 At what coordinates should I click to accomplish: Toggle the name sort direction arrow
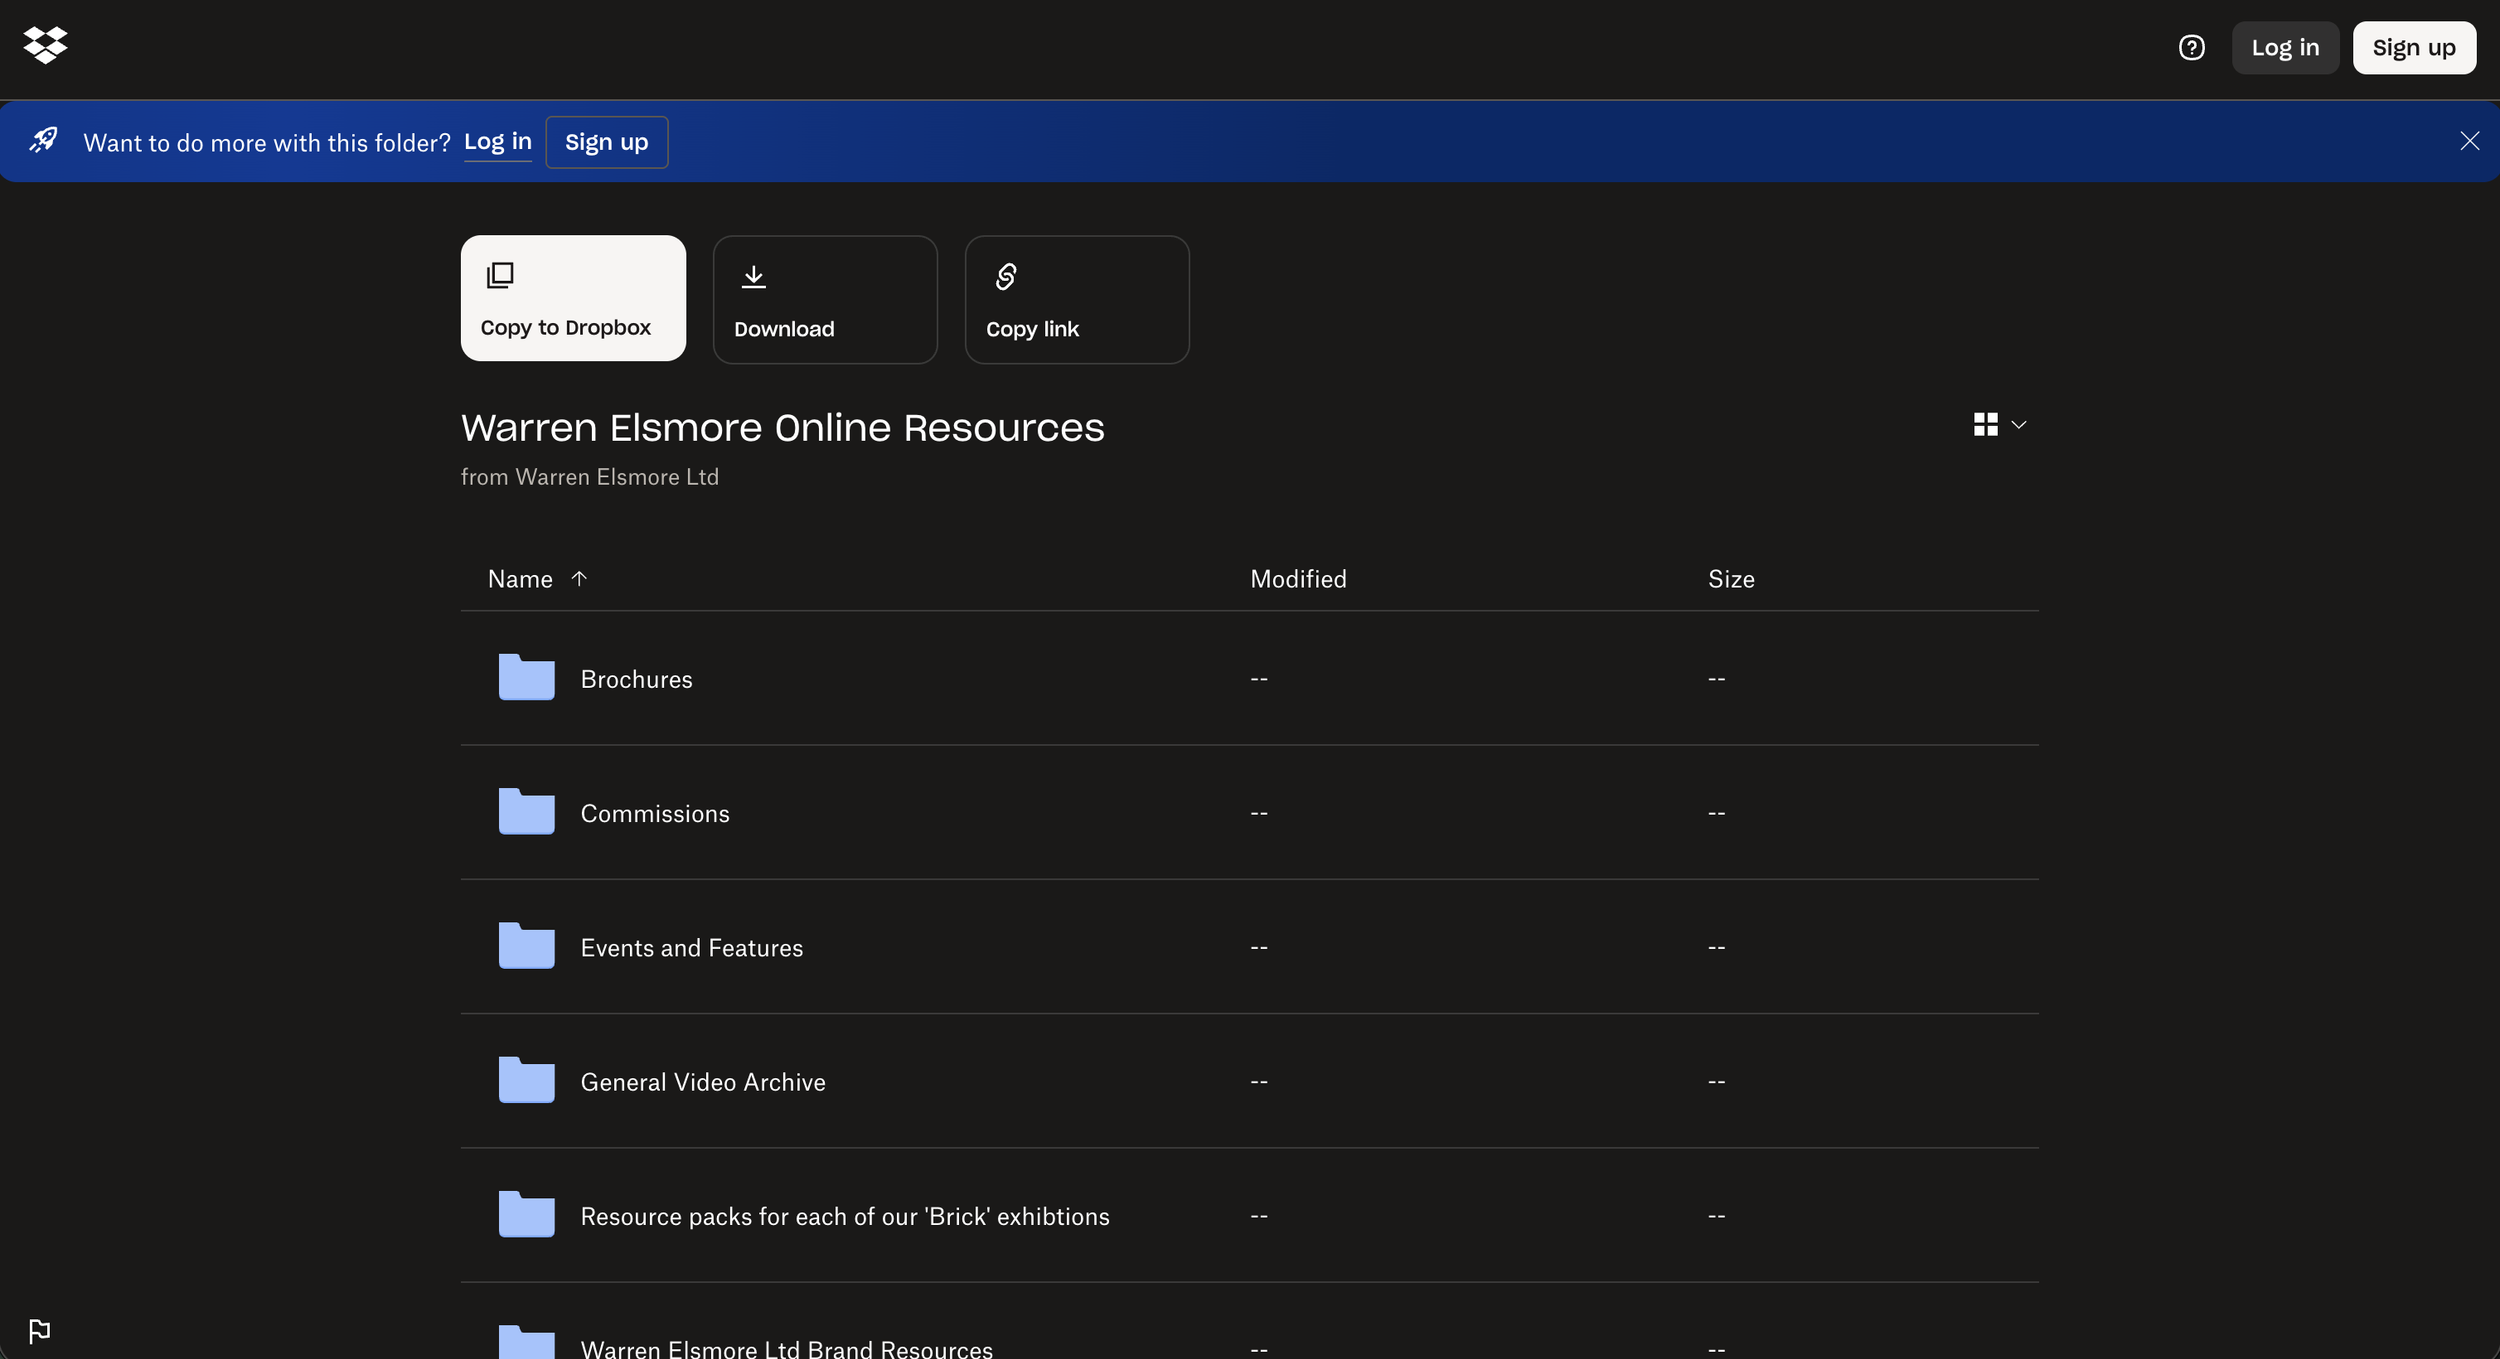578,578
